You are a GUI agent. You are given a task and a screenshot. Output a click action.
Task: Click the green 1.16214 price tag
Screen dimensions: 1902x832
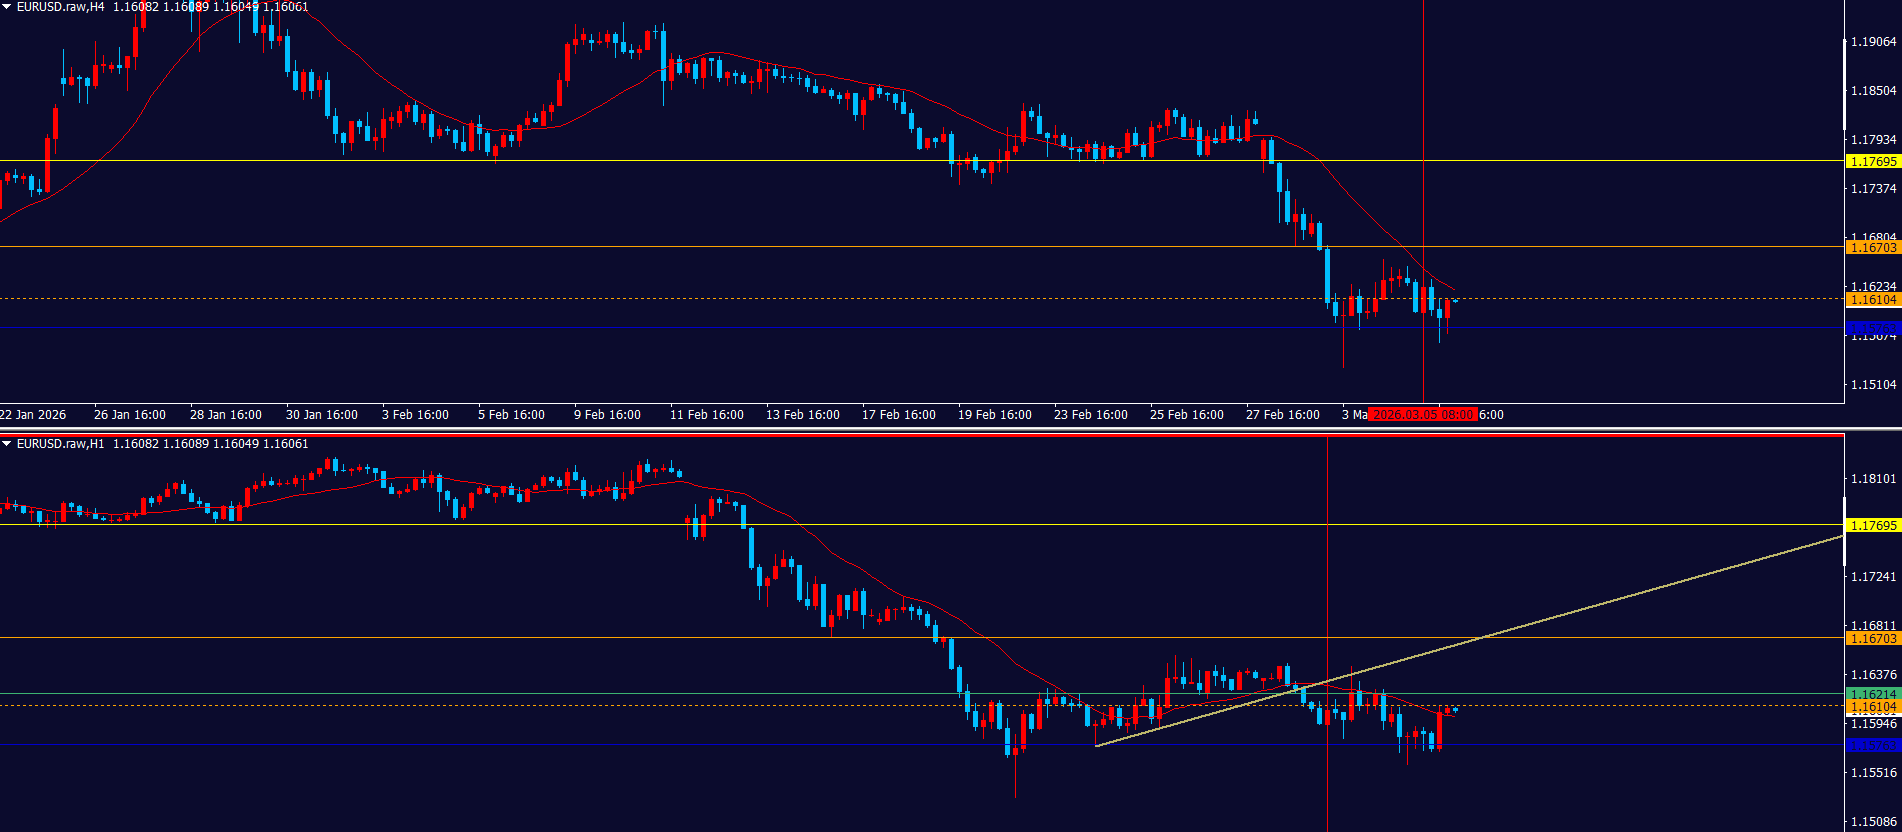(x=1872, y=694)
